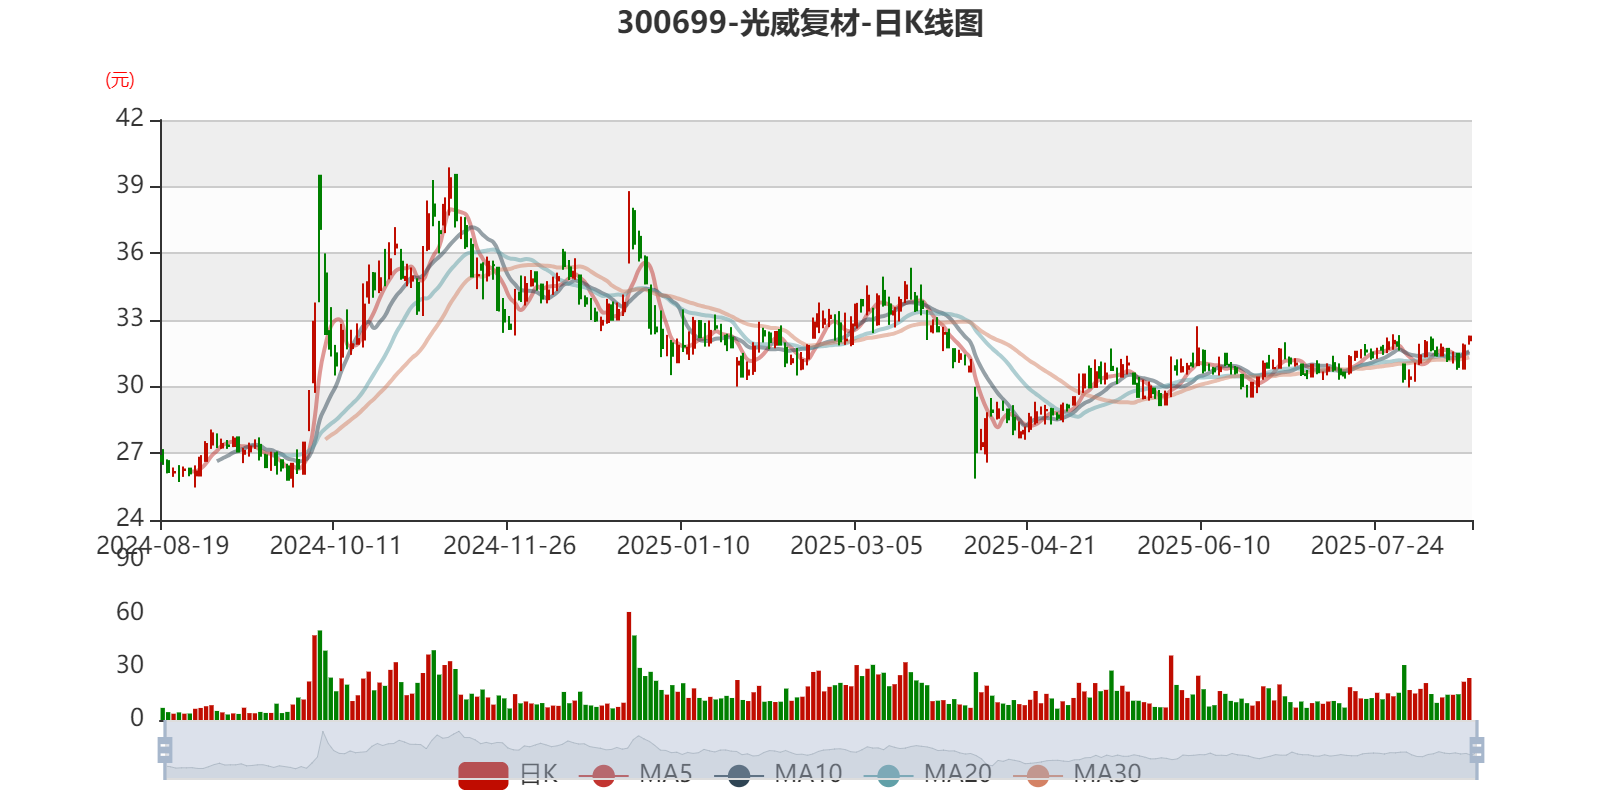Click the 2024-11-26 date axis label

pos(509,546)
